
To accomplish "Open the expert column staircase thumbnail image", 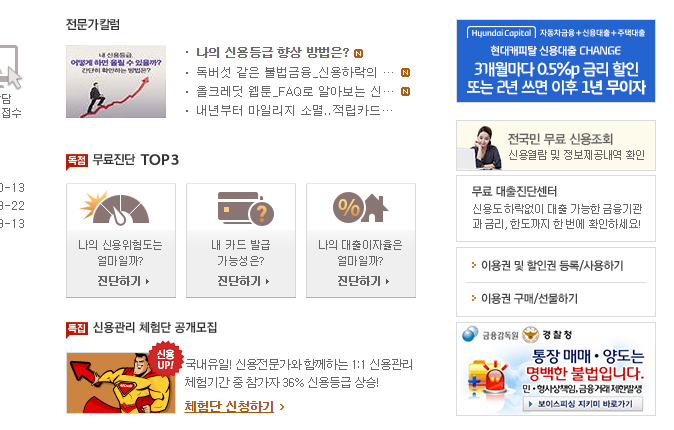I will tap(116, 81).
